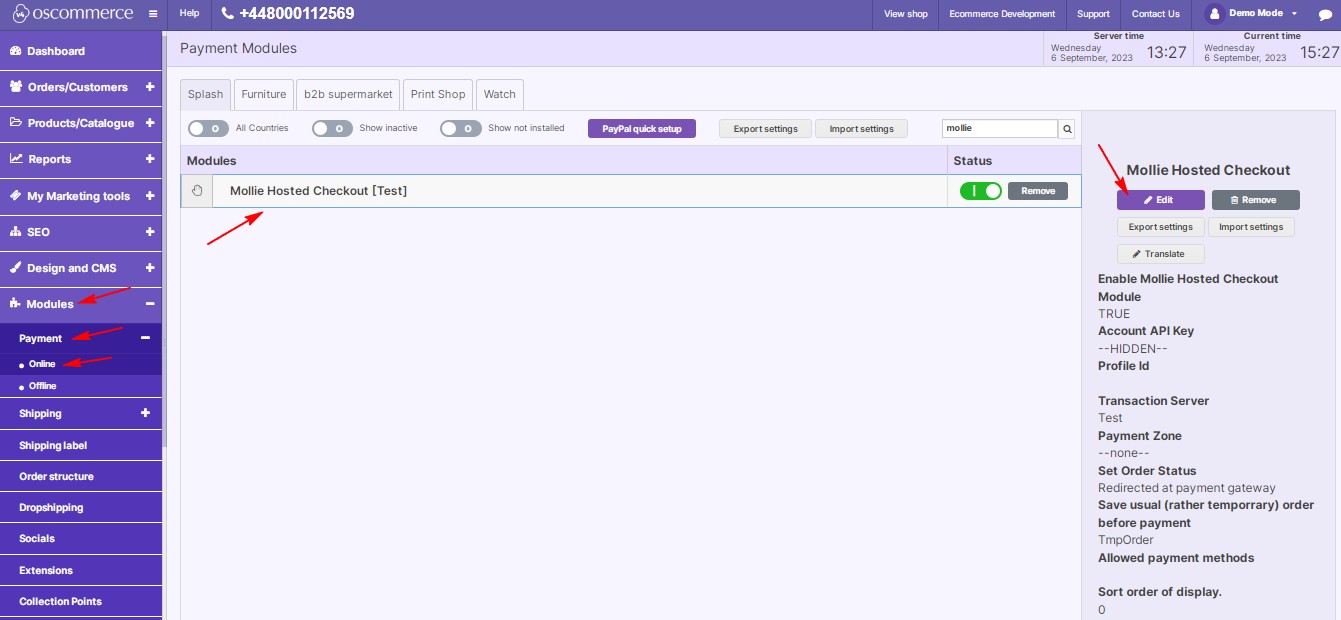
Task: Expand Reports plus sign
Action: 150,159
